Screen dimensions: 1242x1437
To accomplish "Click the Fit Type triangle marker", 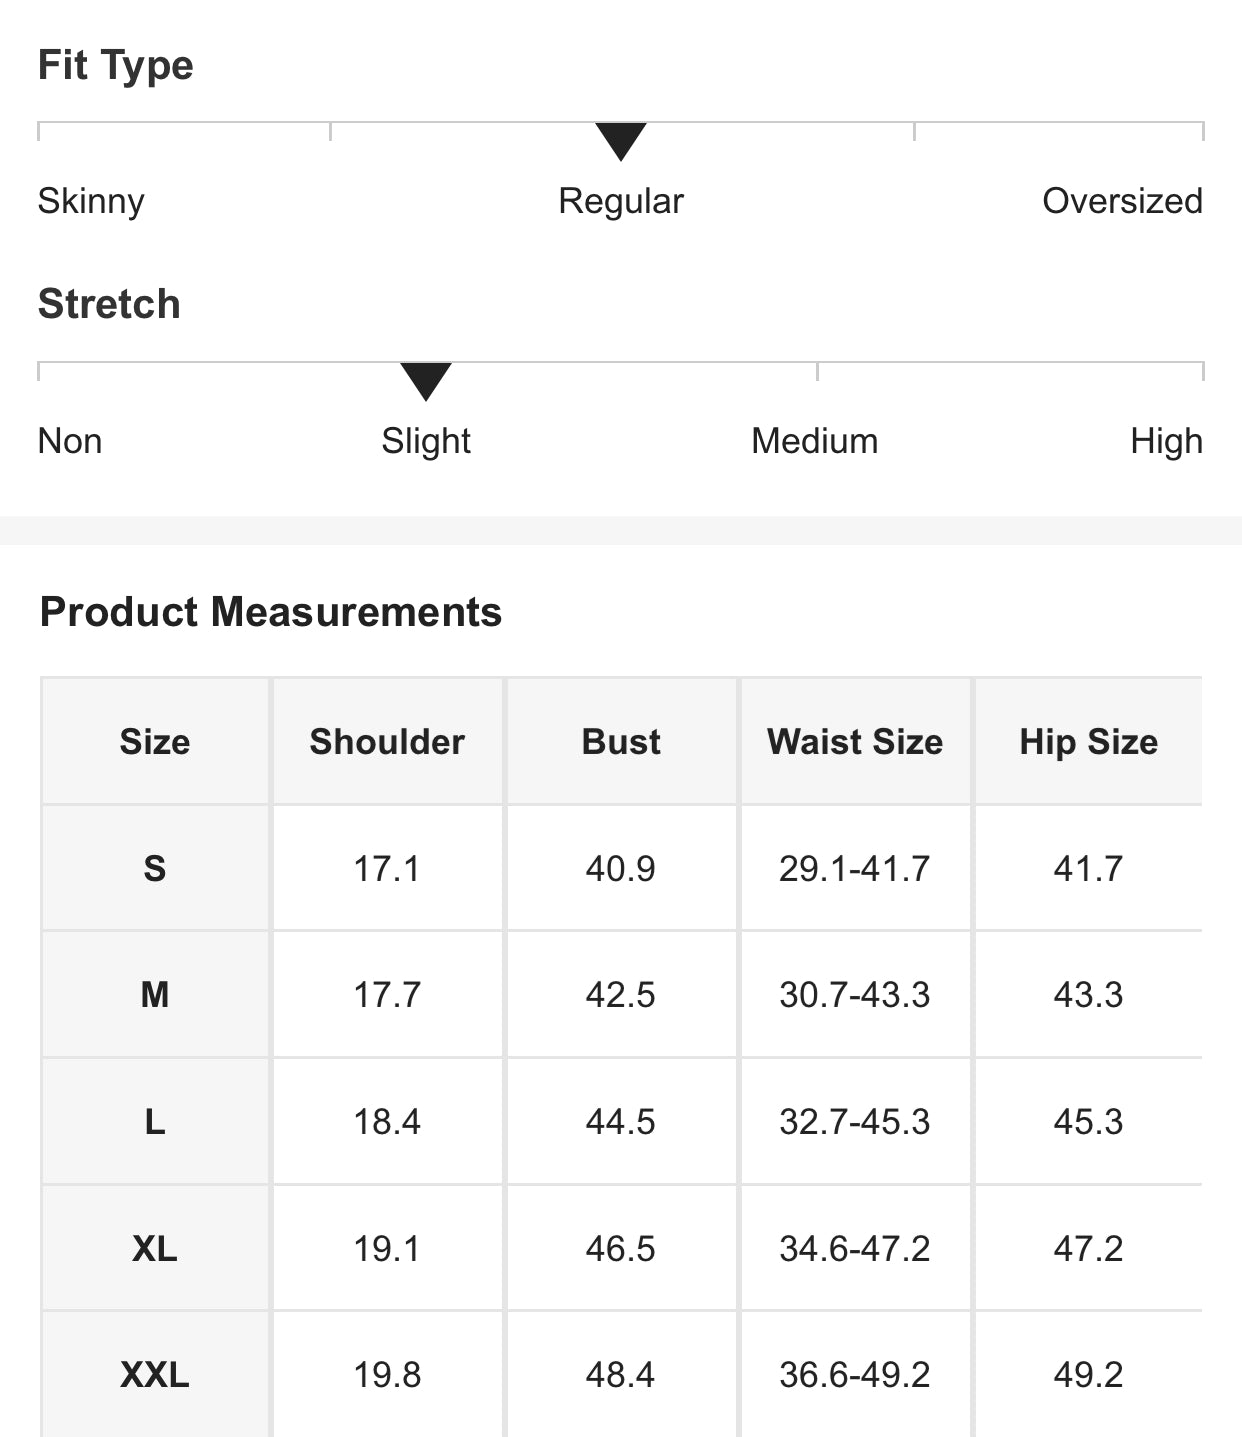I will point(620,140).
